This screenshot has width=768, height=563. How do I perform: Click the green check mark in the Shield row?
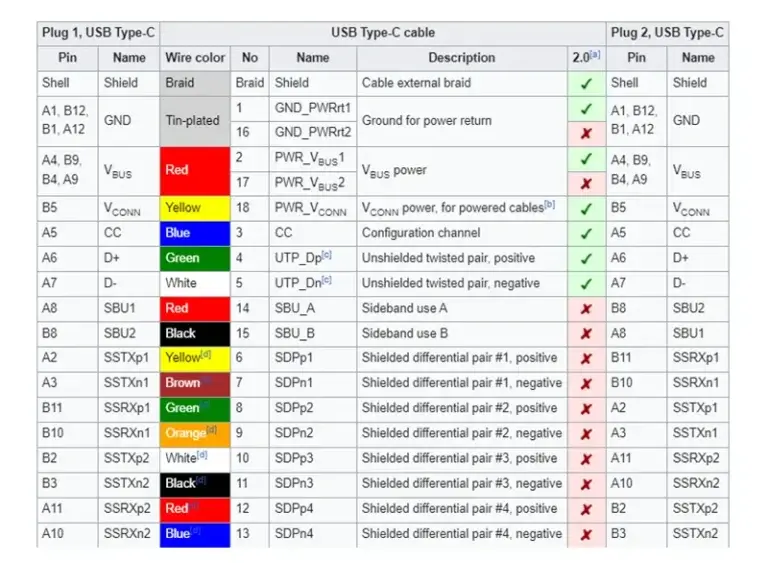(586, 83)
